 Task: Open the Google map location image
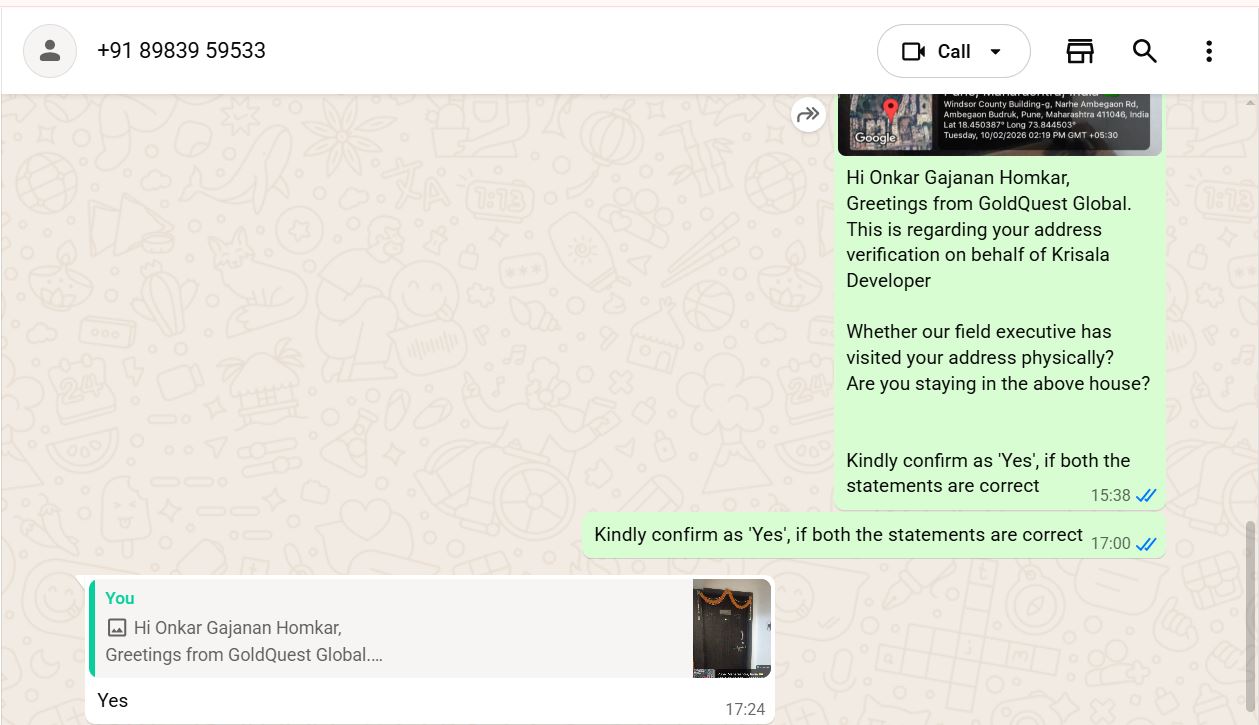(x=1000, y=124)
